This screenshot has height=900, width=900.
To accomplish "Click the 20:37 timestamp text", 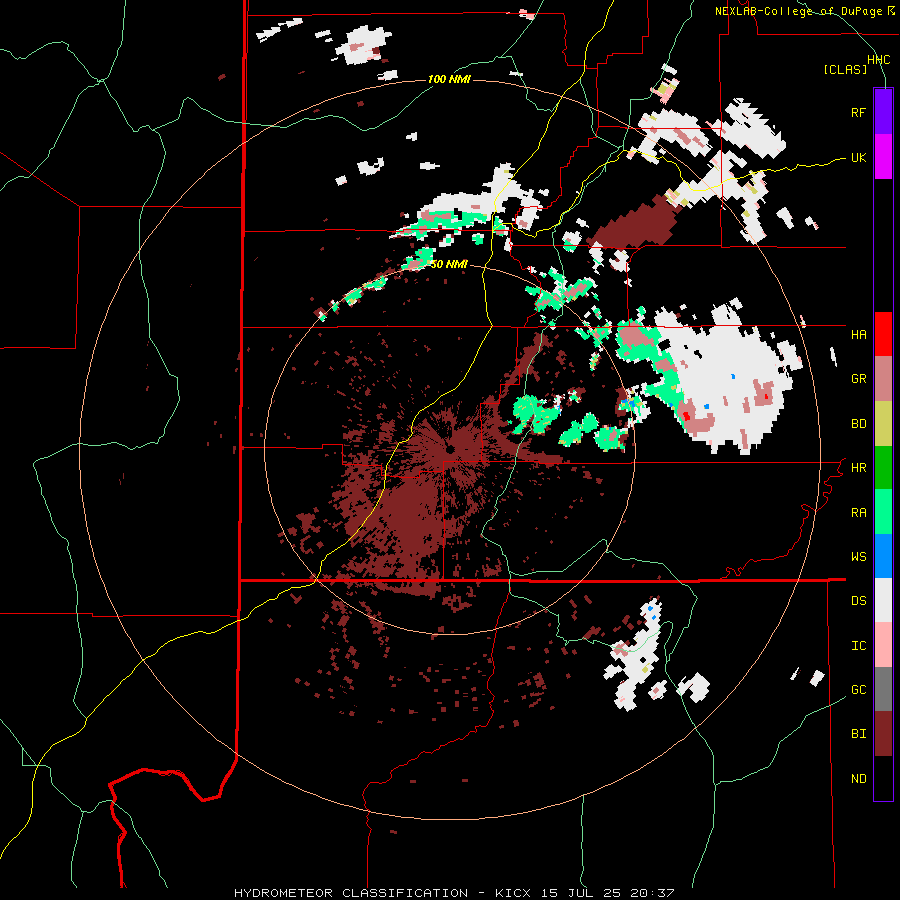I will click(x=654, y=893).
